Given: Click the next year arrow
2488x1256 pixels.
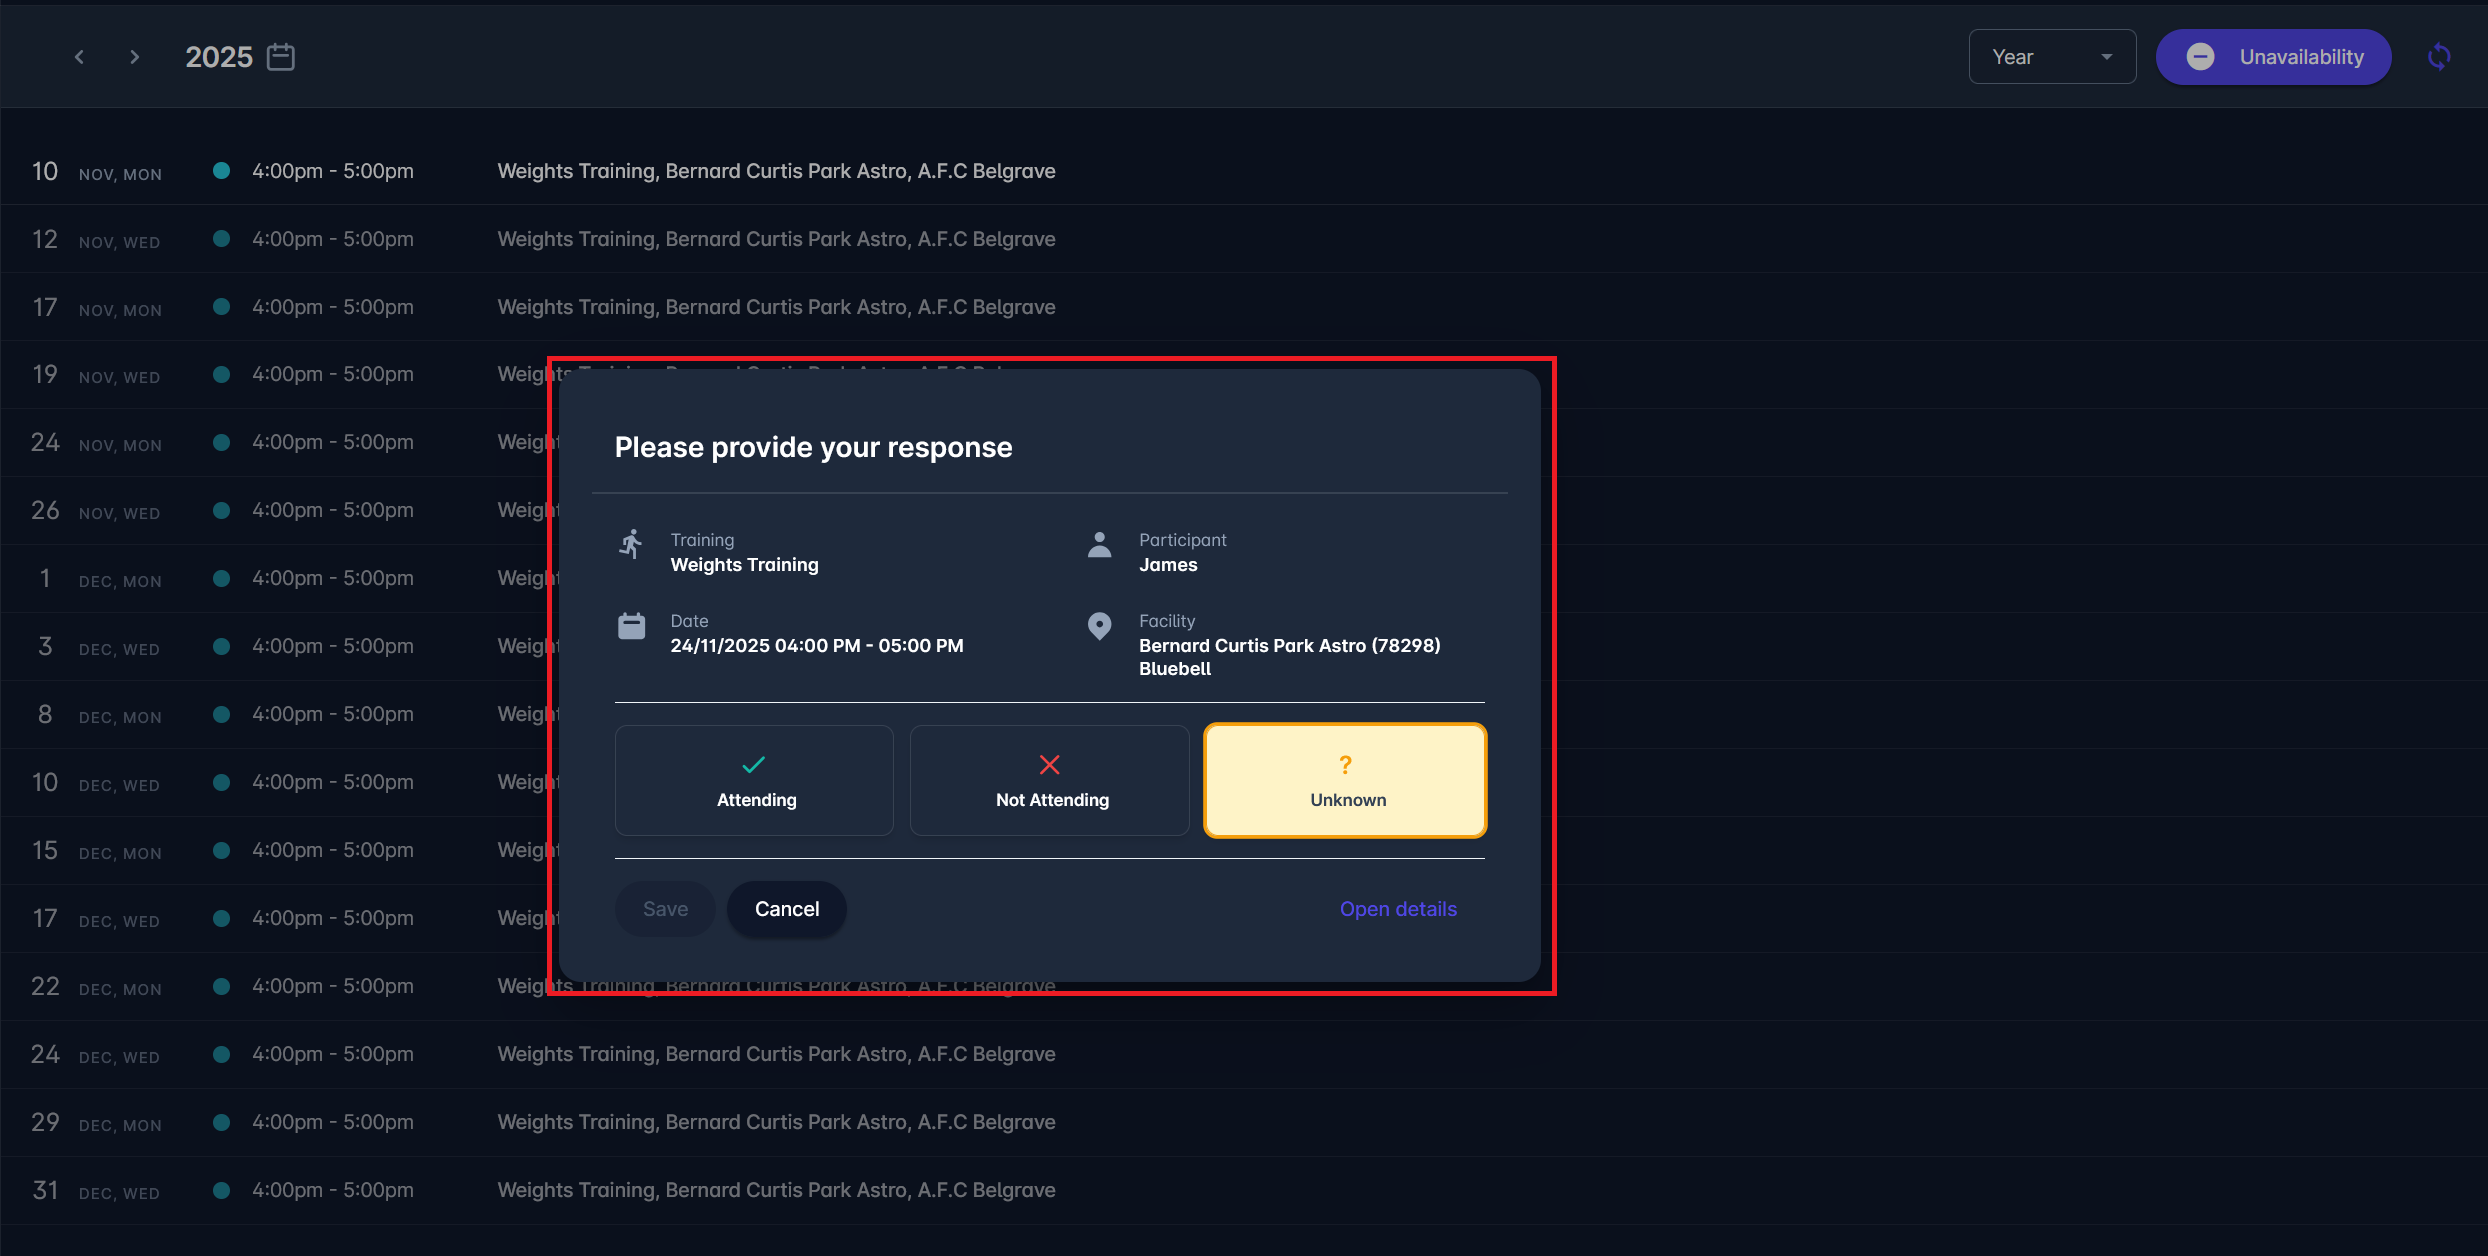Looking at the screenshot, I should (134, 57).
